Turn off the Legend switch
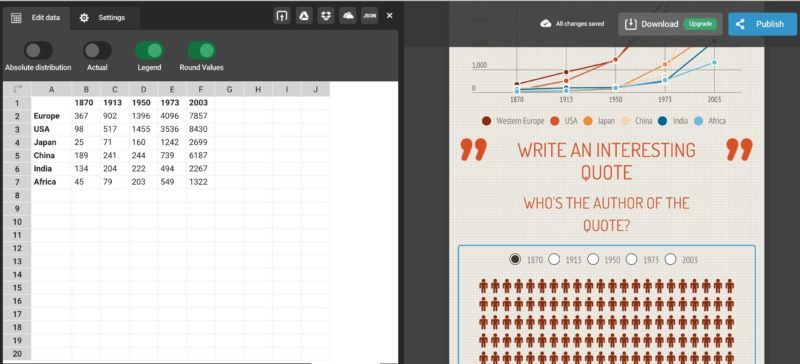800x364 pixels. click(149, 51)
